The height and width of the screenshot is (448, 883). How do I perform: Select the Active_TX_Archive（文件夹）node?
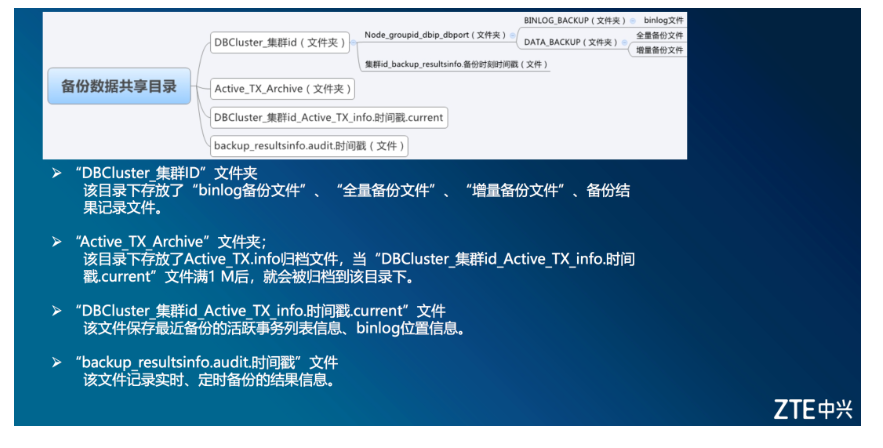pos(282,89)
